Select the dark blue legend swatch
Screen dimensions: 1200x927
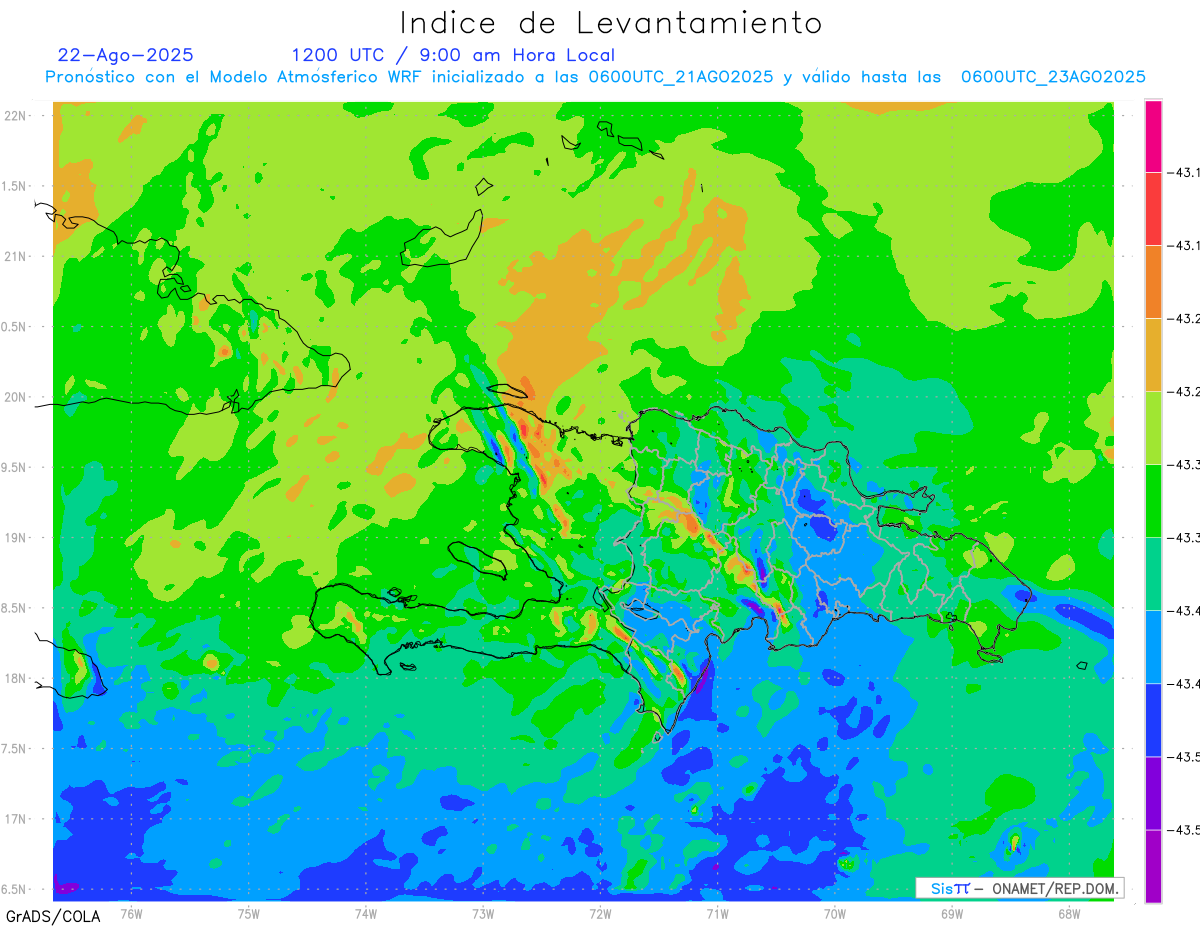coord(1153,720)
